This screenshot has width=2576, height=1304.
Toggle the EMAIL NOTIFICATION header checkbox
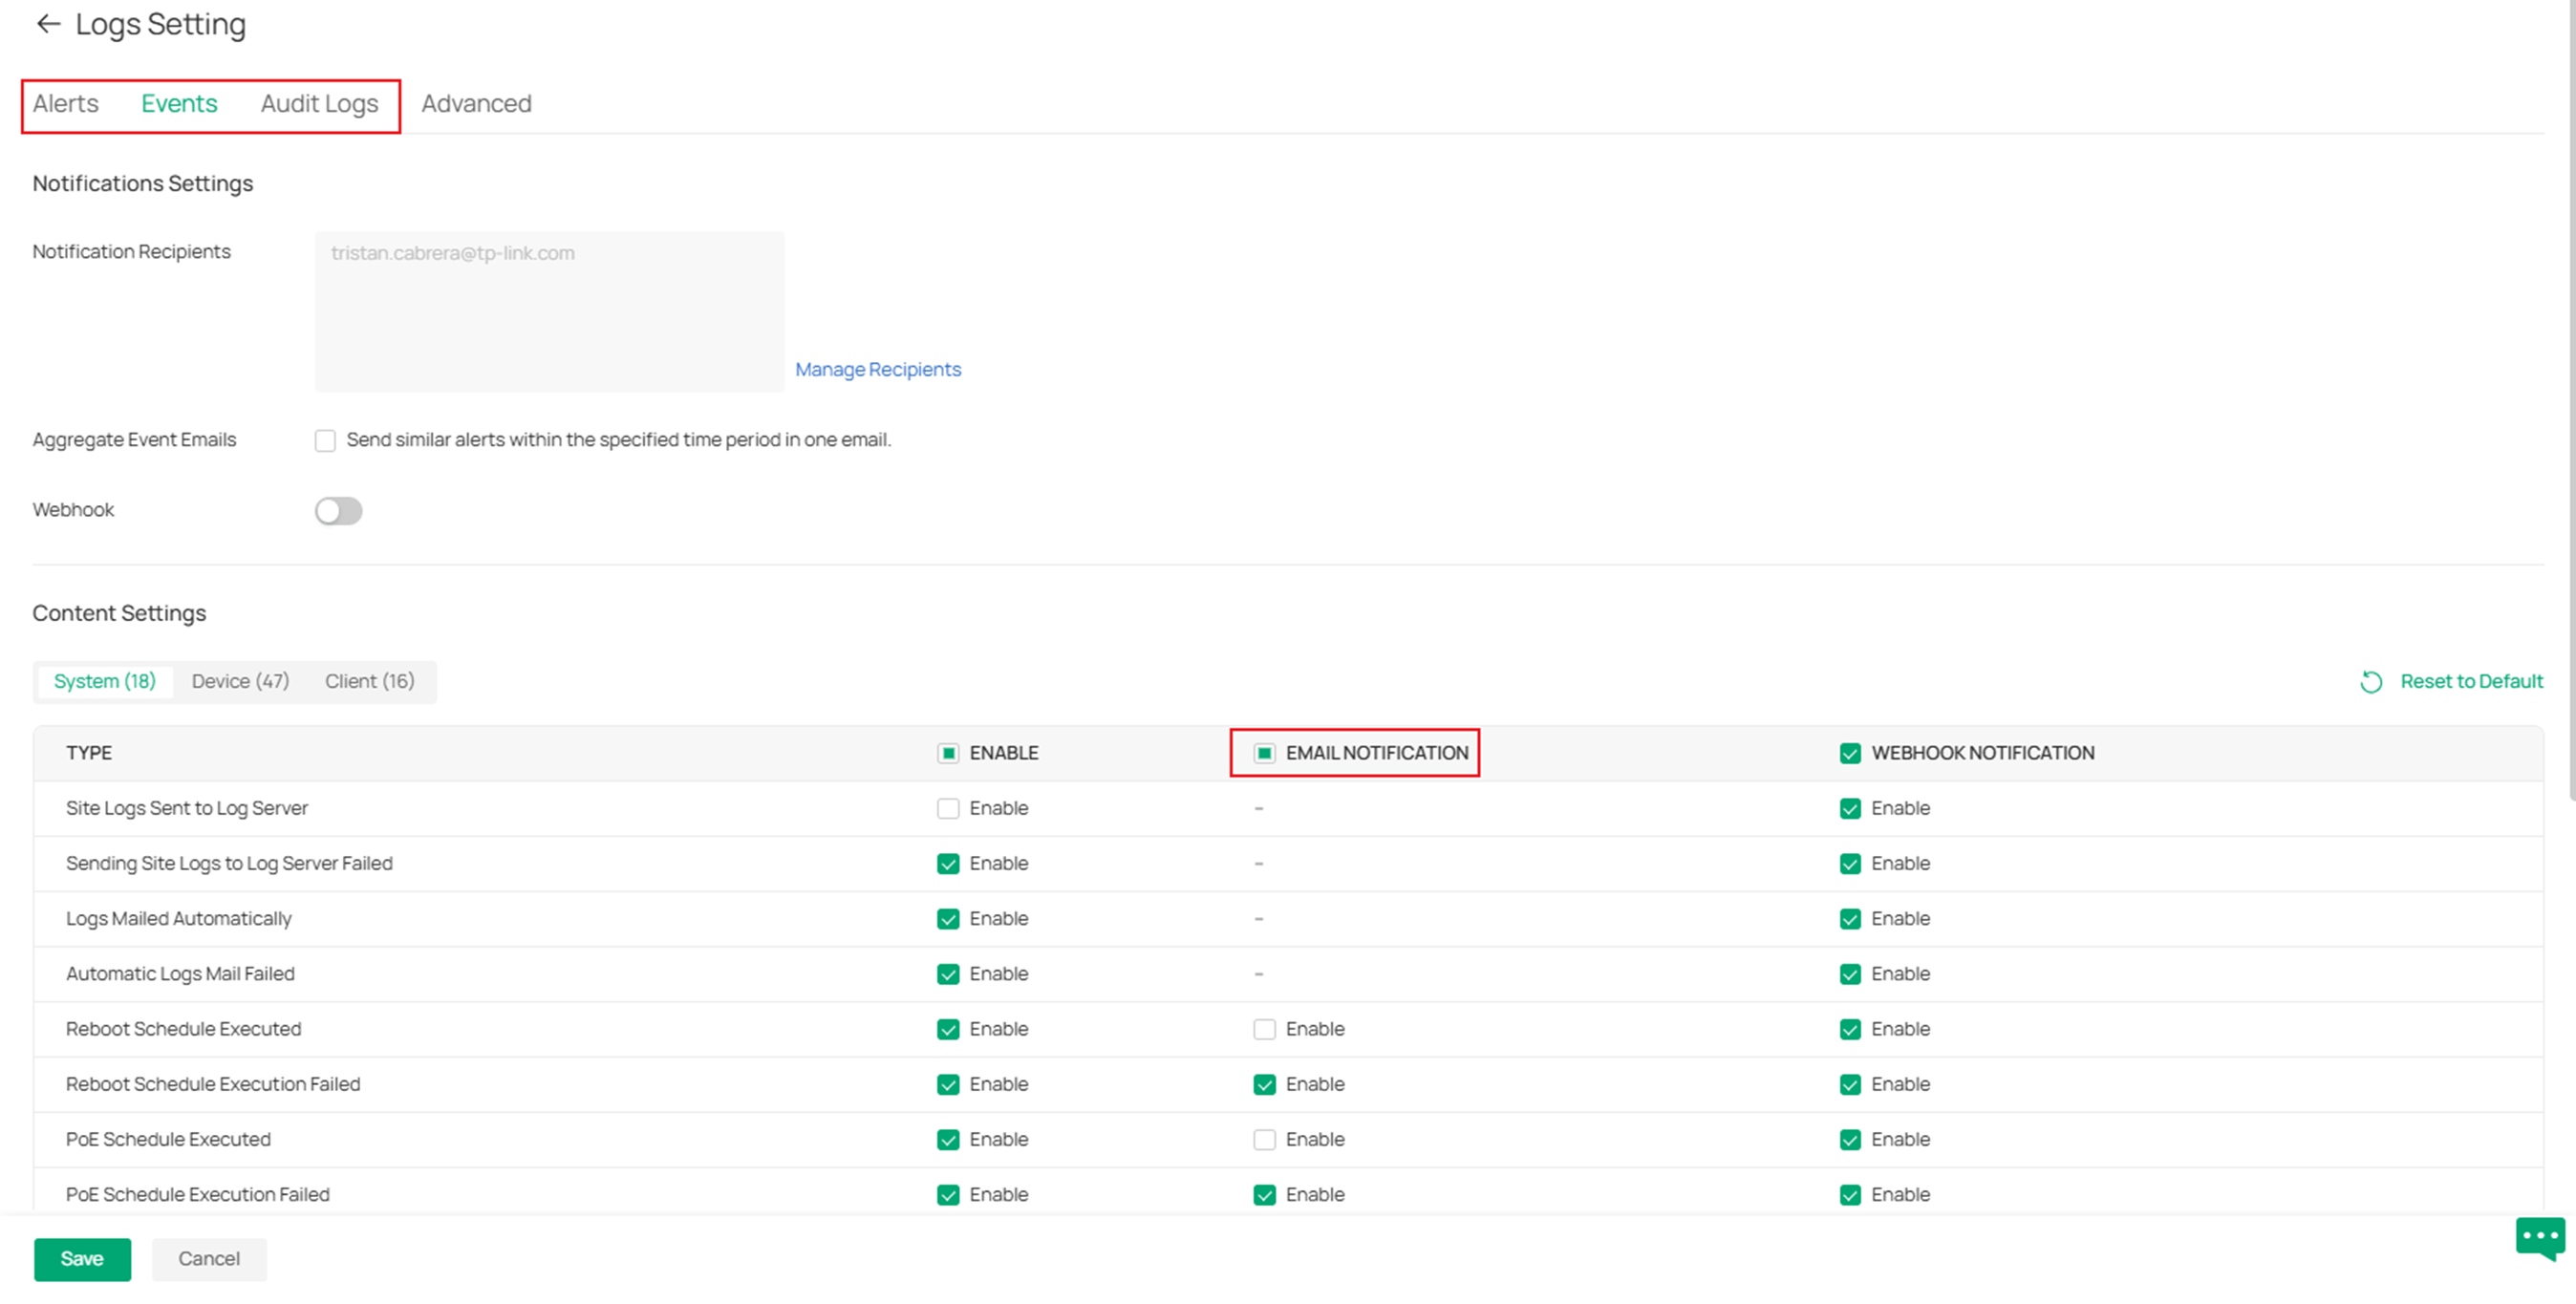tap(1264, 754)
